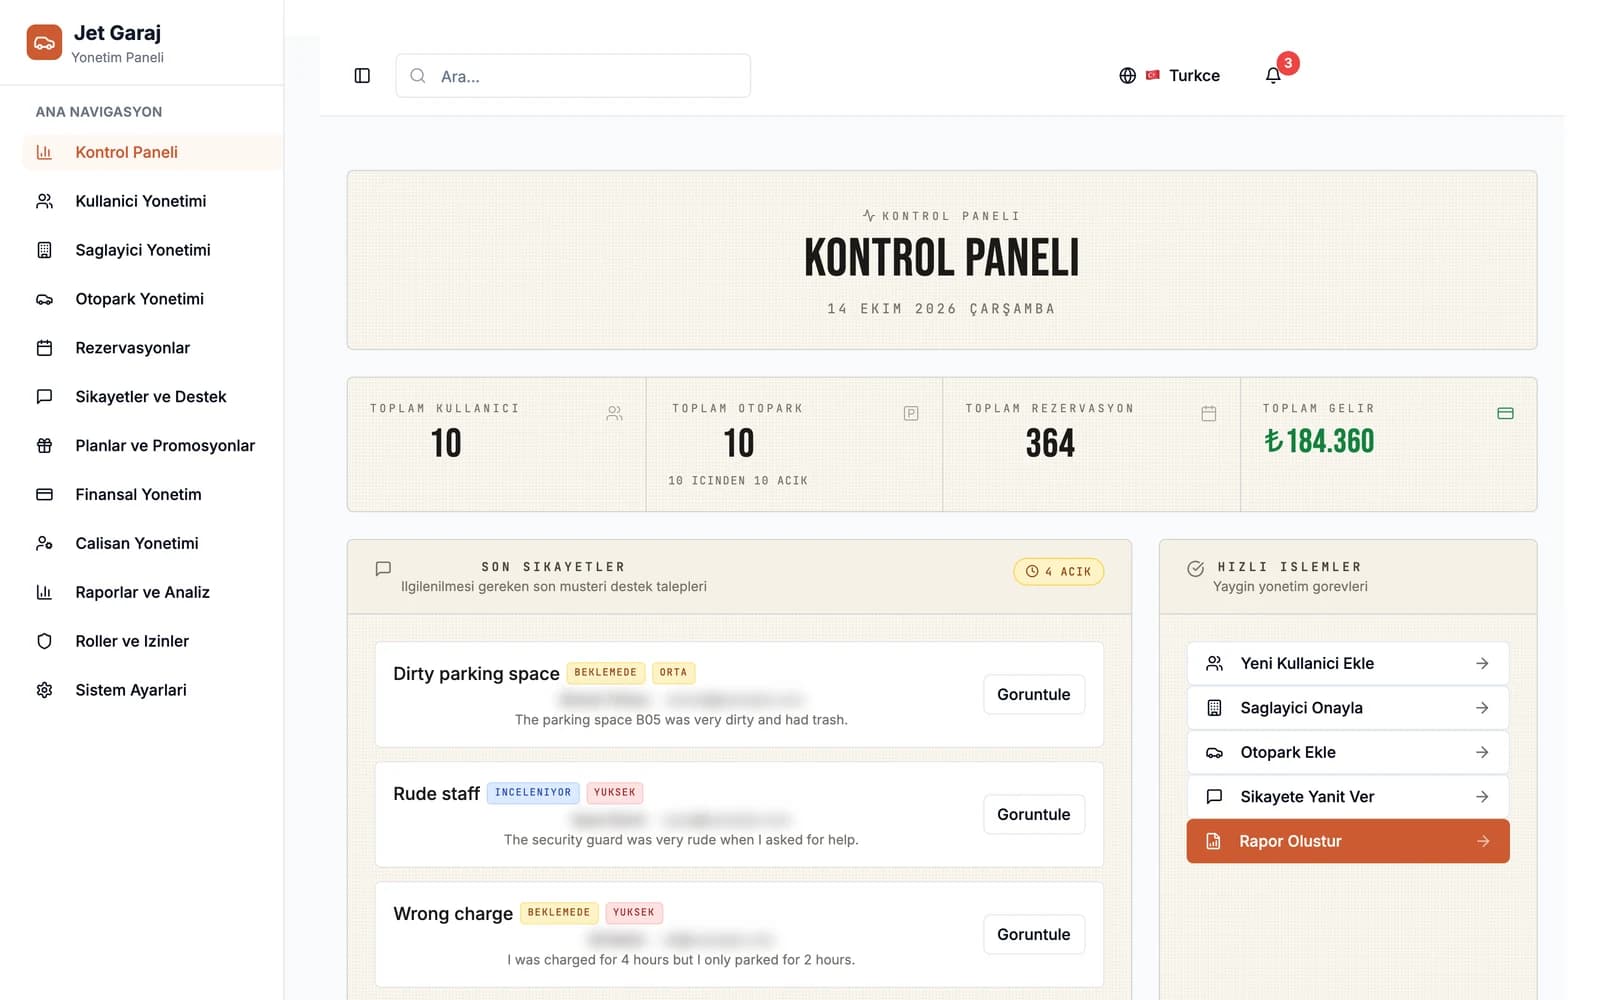Click the Rezervasyonlar calendar icon

(x=44, y=348)
